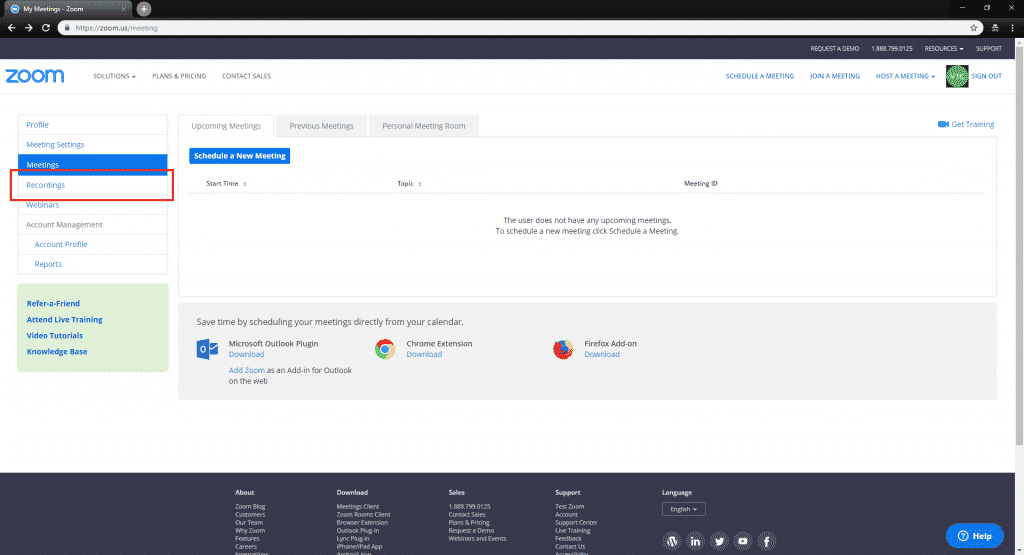Download the Microsoft Outlook Plugin

point(246,355)
